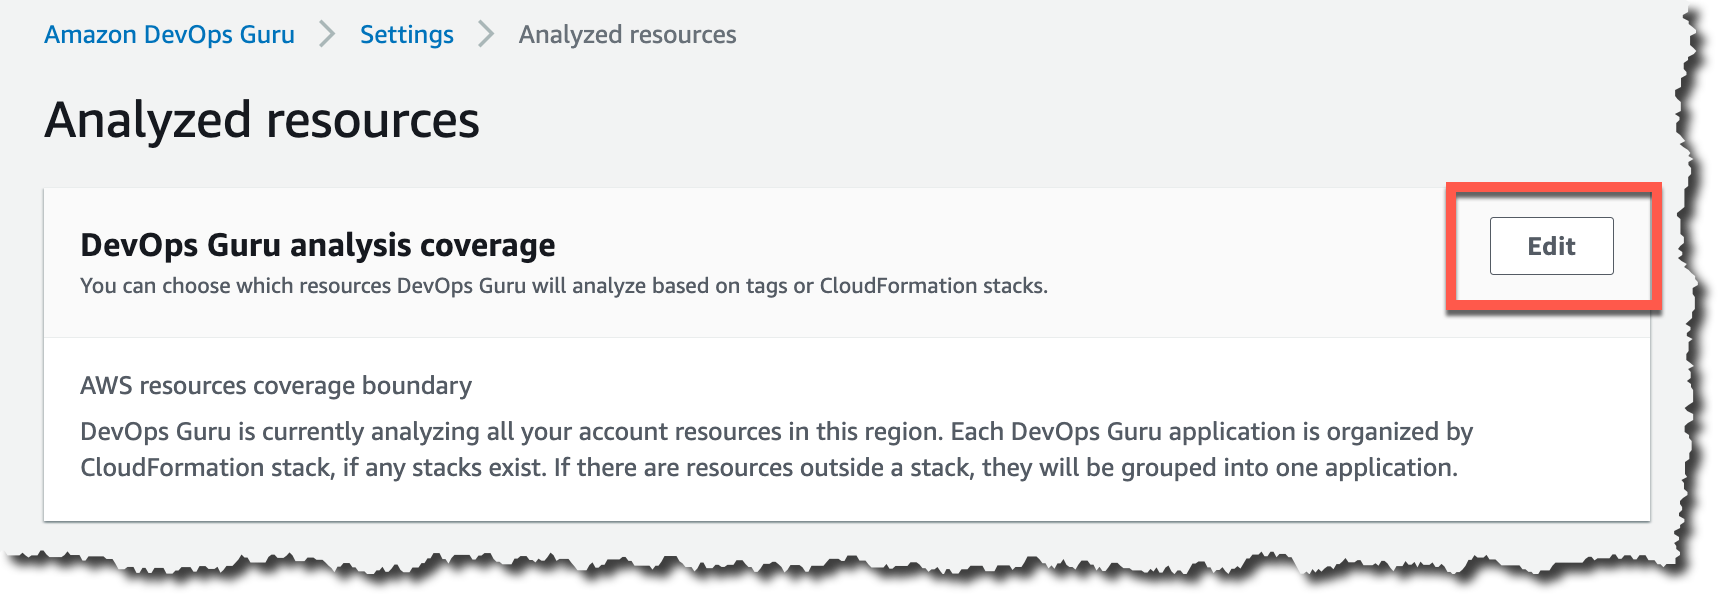This screenshot has width=1718, height=594.
Task: Select the Analyzed resources page heading
Action: [262, 120]
